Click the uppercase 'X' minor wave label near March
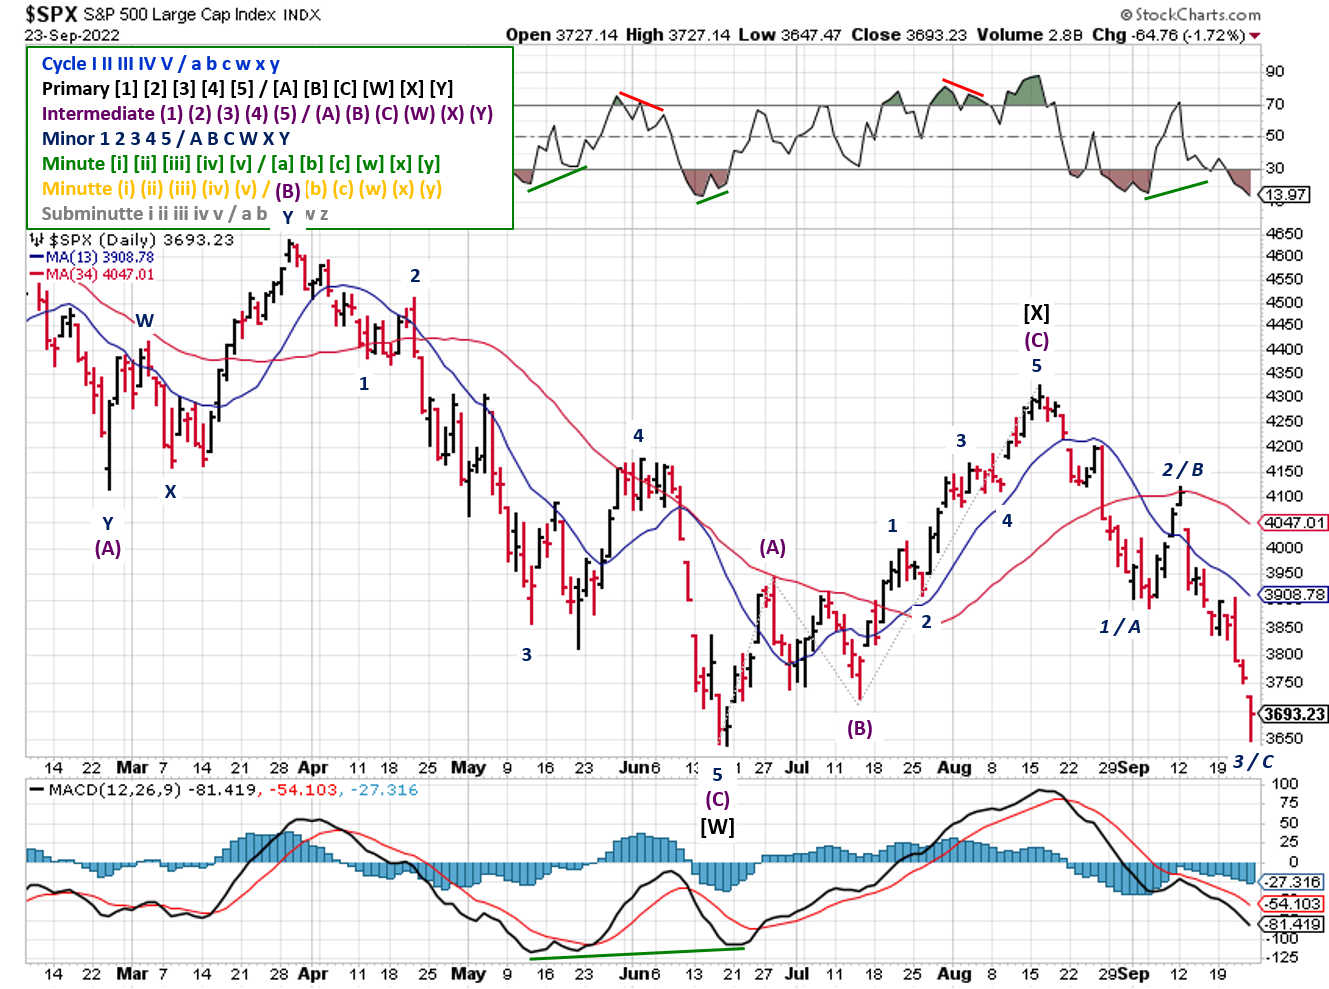Image resolution: width=1329 pixels, height=989 pixels. pyautogui.click(x=170, y=492)
